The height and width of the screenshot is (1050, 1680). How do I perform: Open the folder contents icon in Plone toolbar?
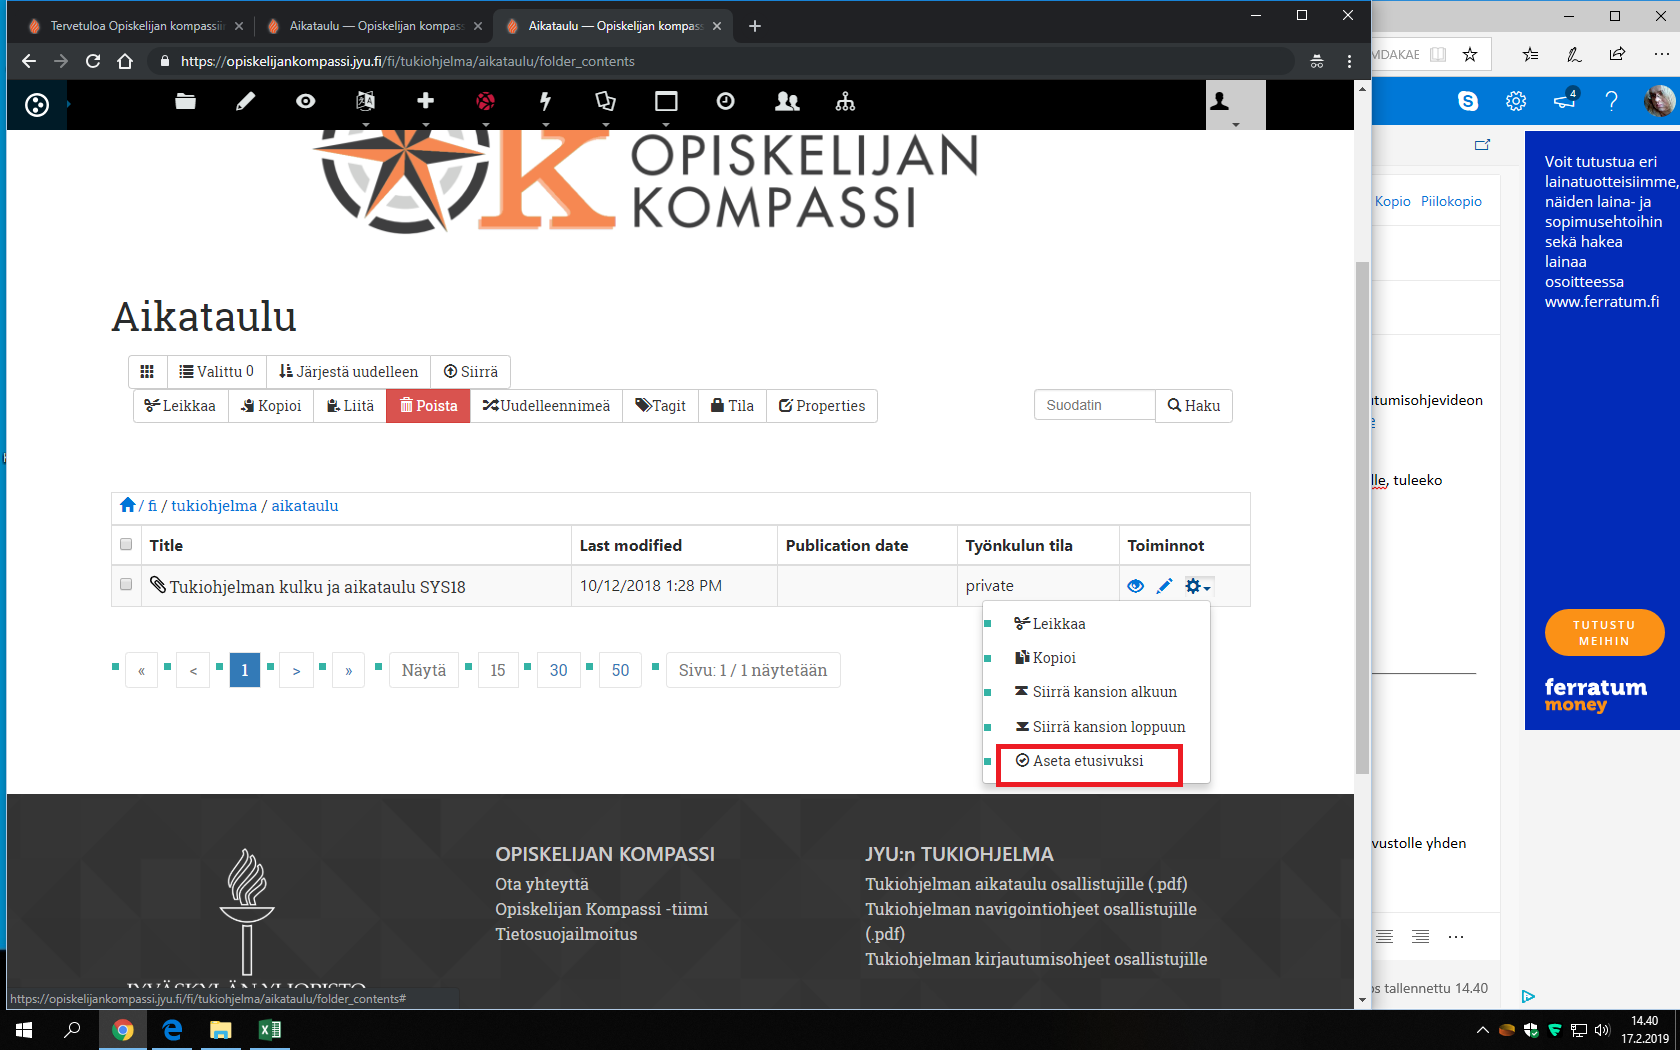point(185,101)
